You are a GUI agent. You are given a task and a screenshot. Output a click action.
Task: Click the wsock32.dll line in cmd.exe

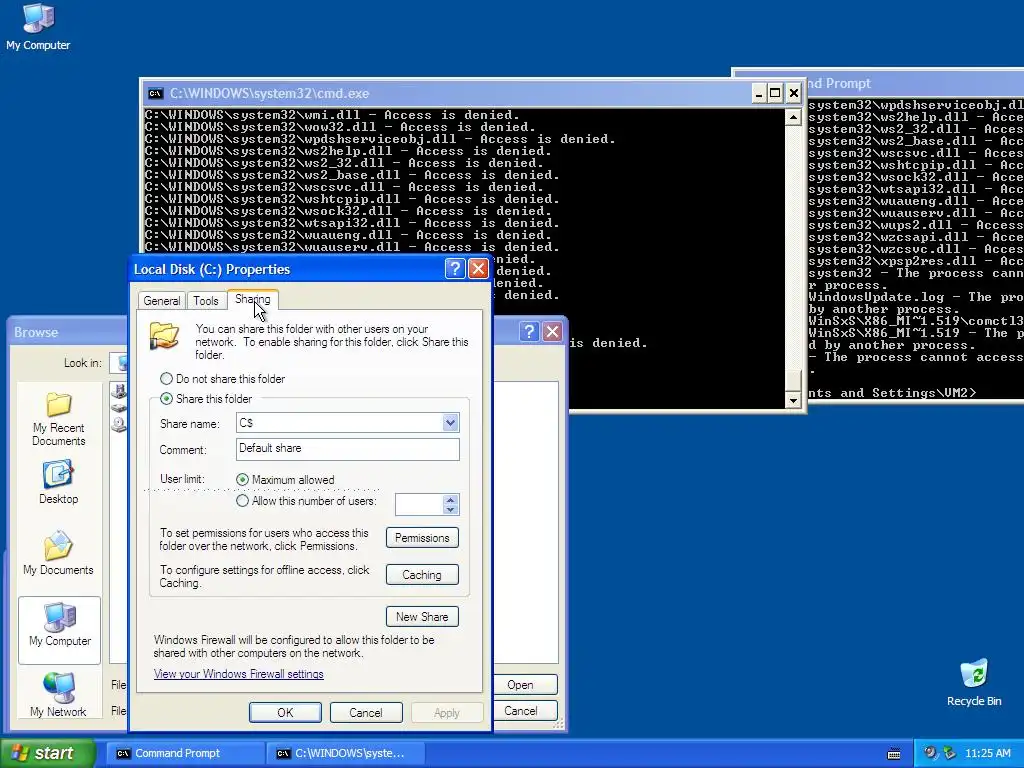[x=348, y=211]
